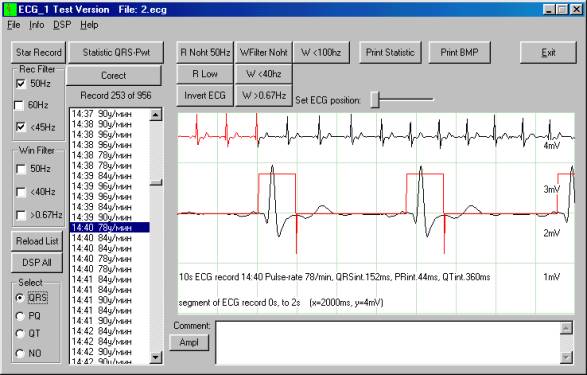Open the File menu
Image resolution: width=587 pixels, height=375 pixels.
pos(14,25)
